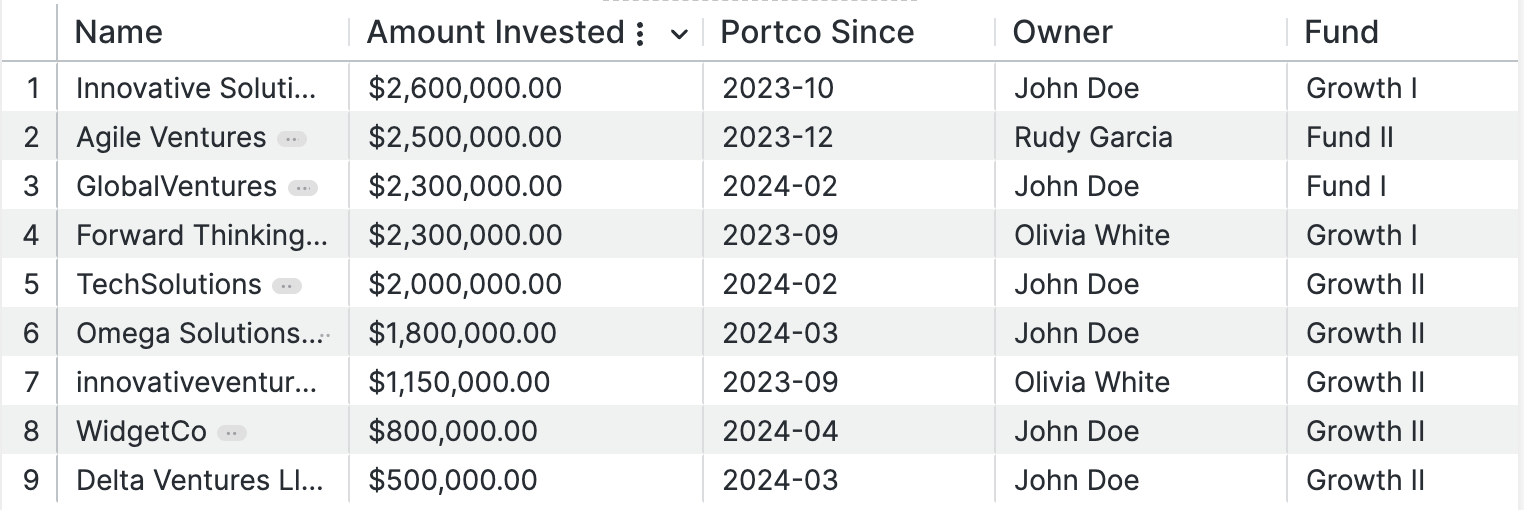This screenshot has height=510, width=1524.
Task: Select the Portco Since column header
Action: [x=849, y=32]
